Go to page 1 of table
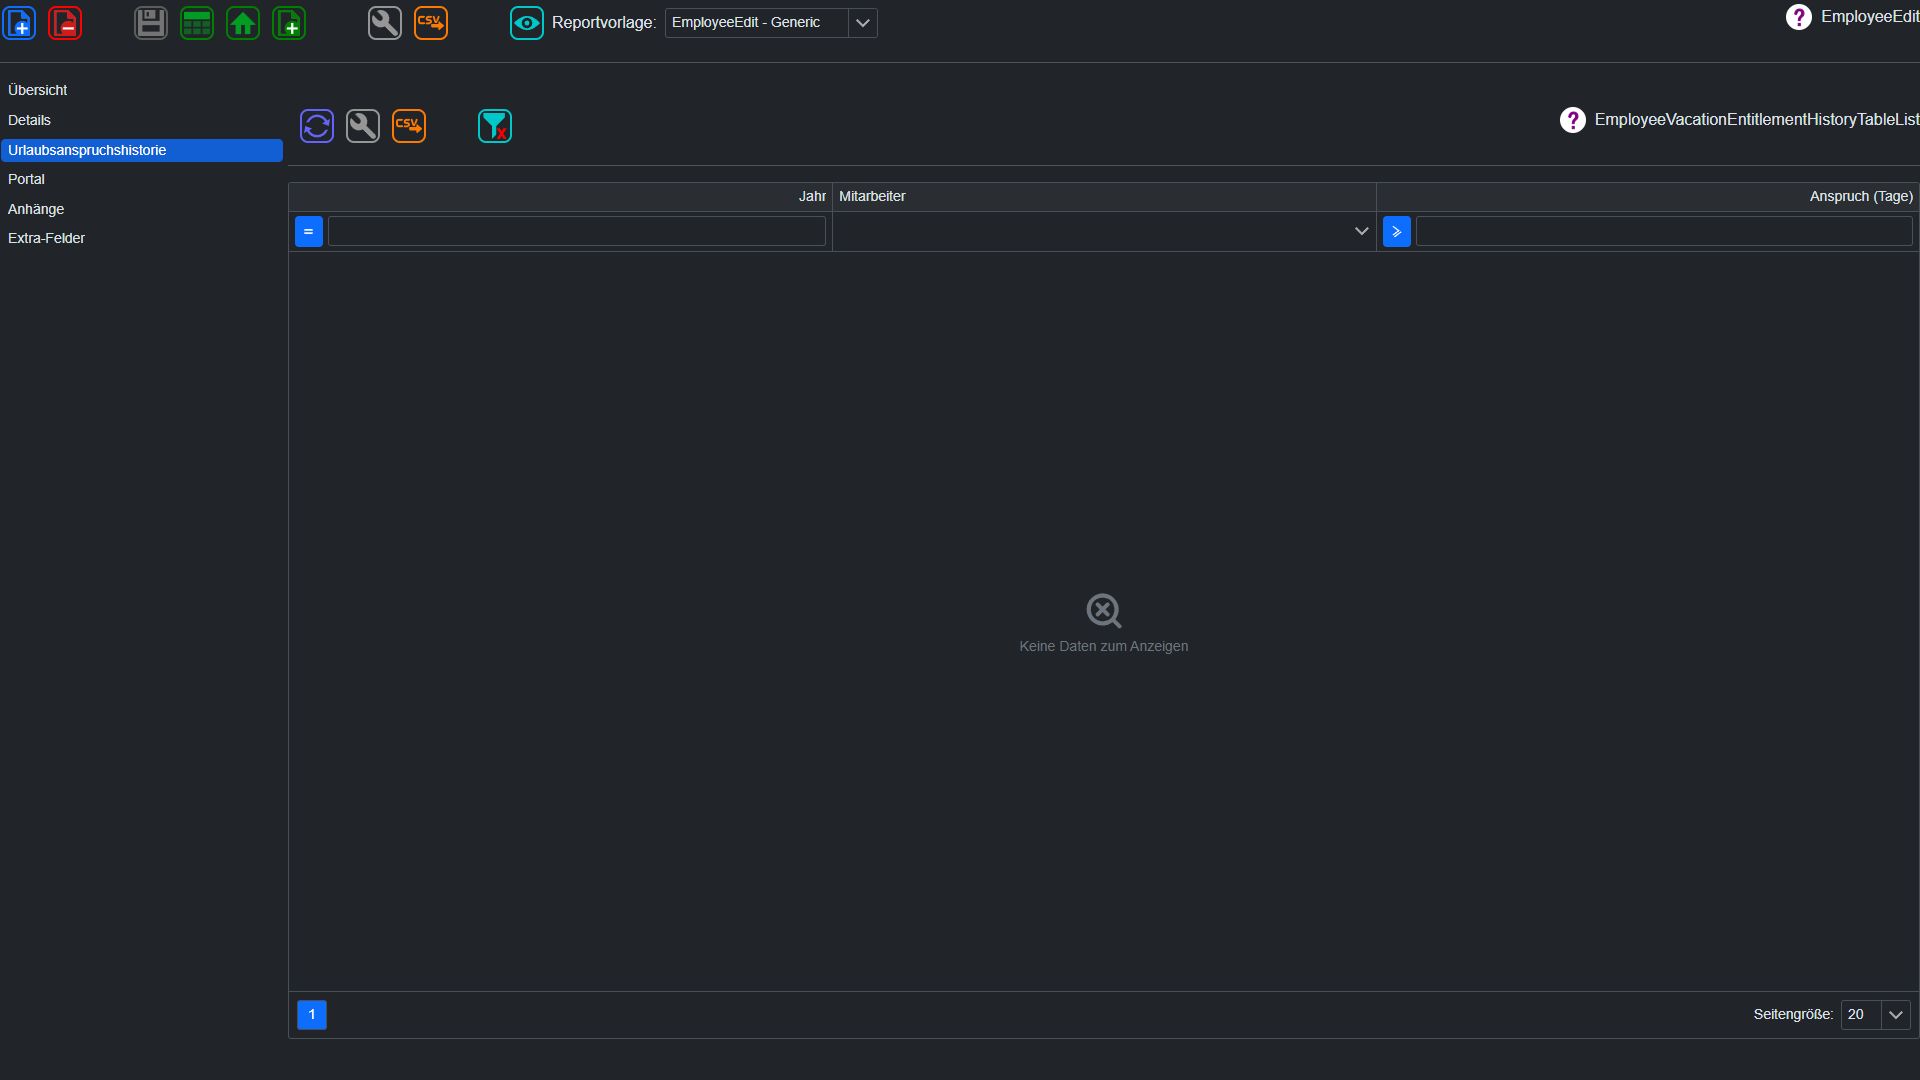The height and width of the screenshot is (1080, 1920). click(312, 1015)
